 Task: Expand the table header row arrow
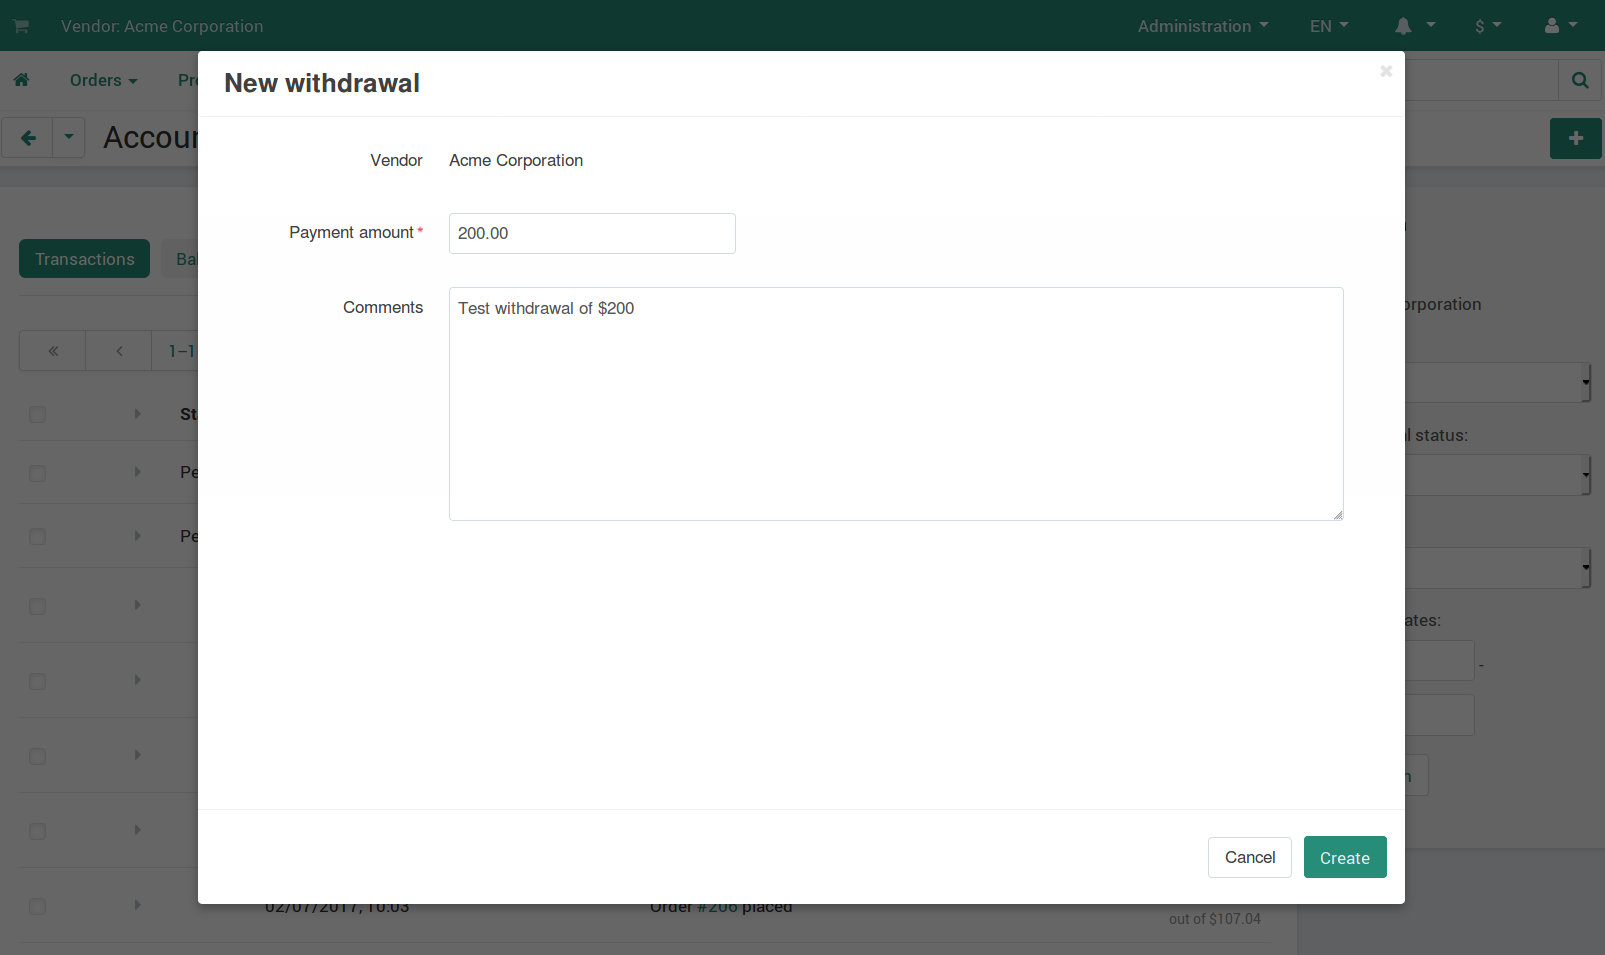(x=138, y=414)
